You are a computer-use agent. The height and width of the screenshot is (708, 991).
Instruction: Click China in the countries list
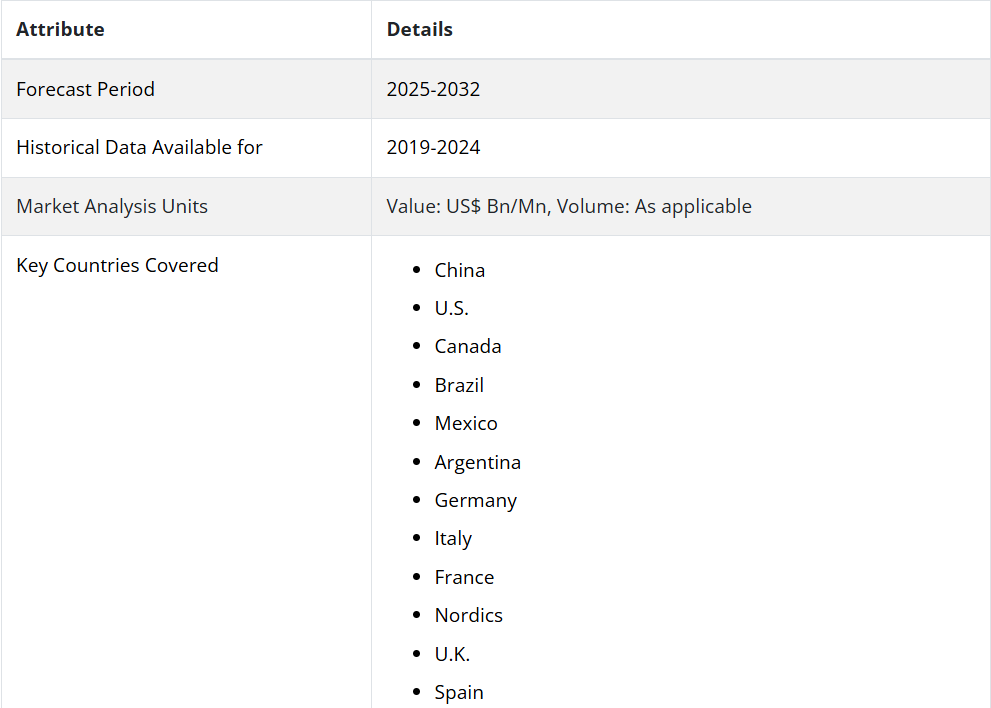pos(460,271)
